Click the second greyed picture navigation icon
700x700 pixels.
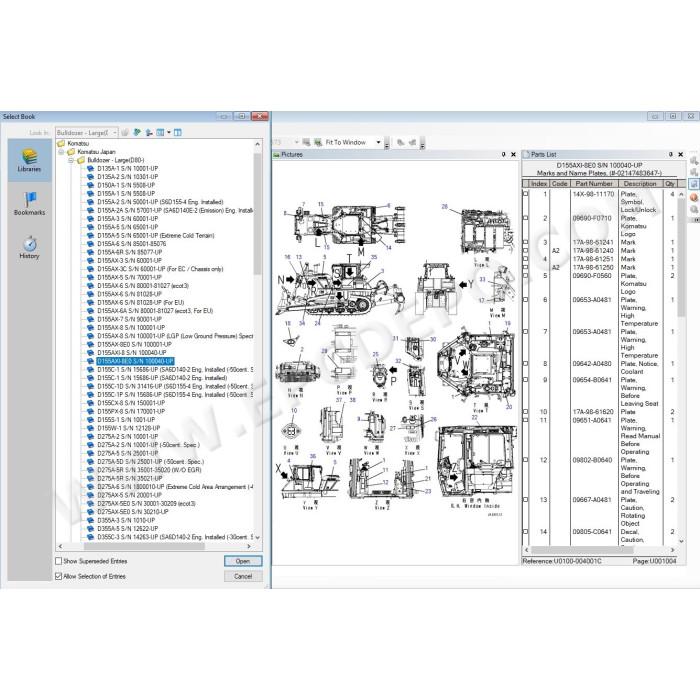click(412, 142)
